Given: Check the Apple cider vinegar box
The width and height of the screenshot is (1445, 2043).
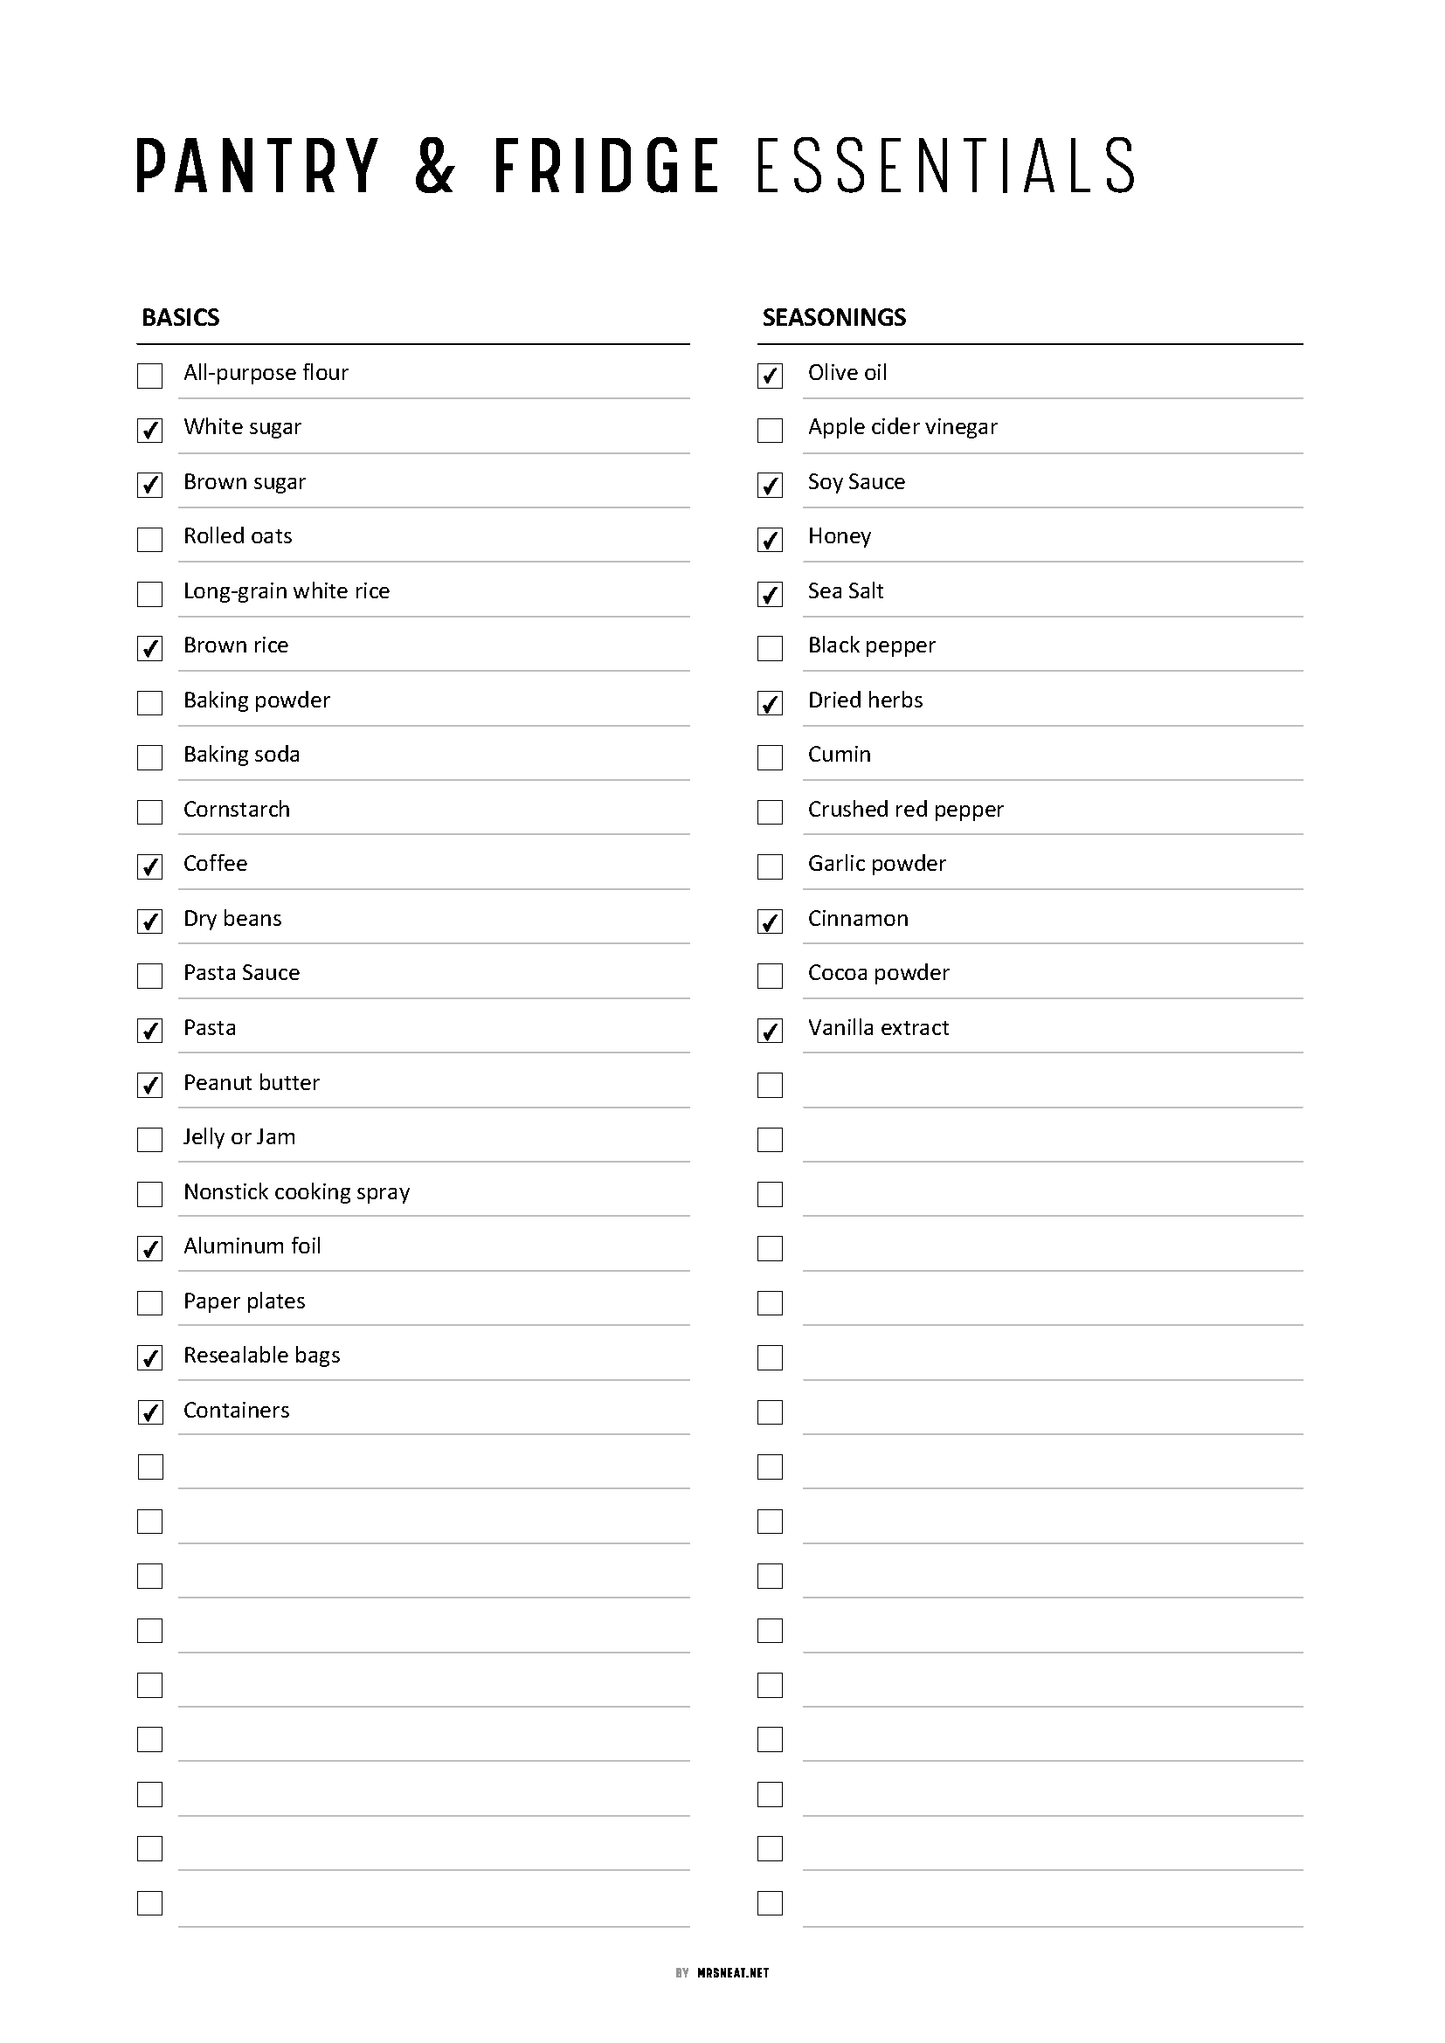Looking at the screenshot, I should 770,431.
